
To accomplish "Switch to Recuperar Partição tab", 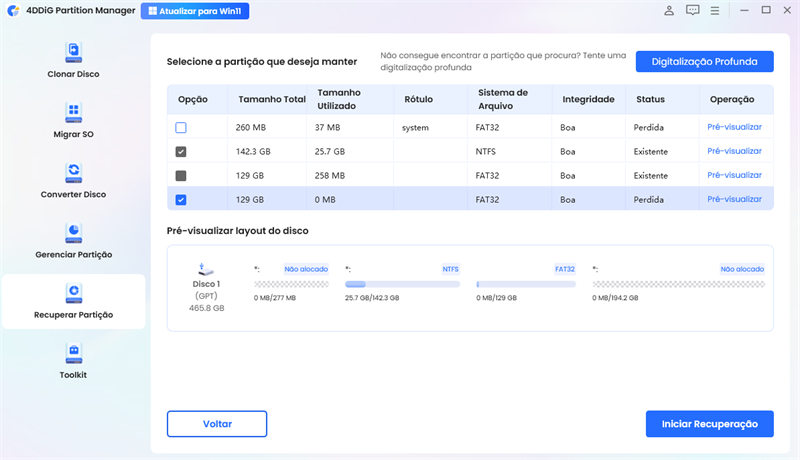I will point(73,302).
